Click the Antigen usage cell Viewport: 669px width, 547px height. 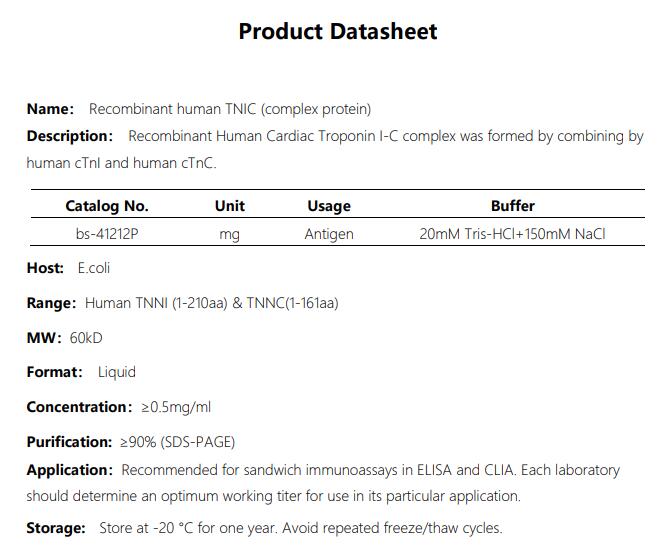pos(329,234)
